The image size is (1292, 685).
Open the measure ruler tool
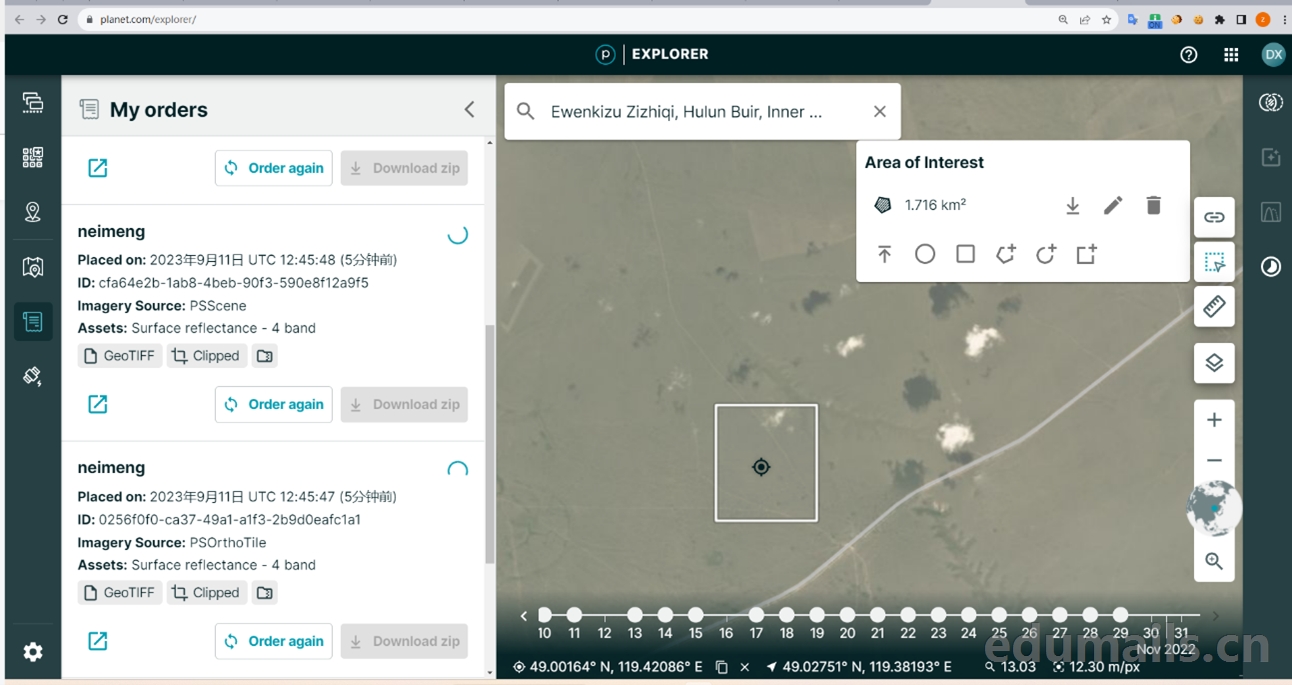point(1214,306)
